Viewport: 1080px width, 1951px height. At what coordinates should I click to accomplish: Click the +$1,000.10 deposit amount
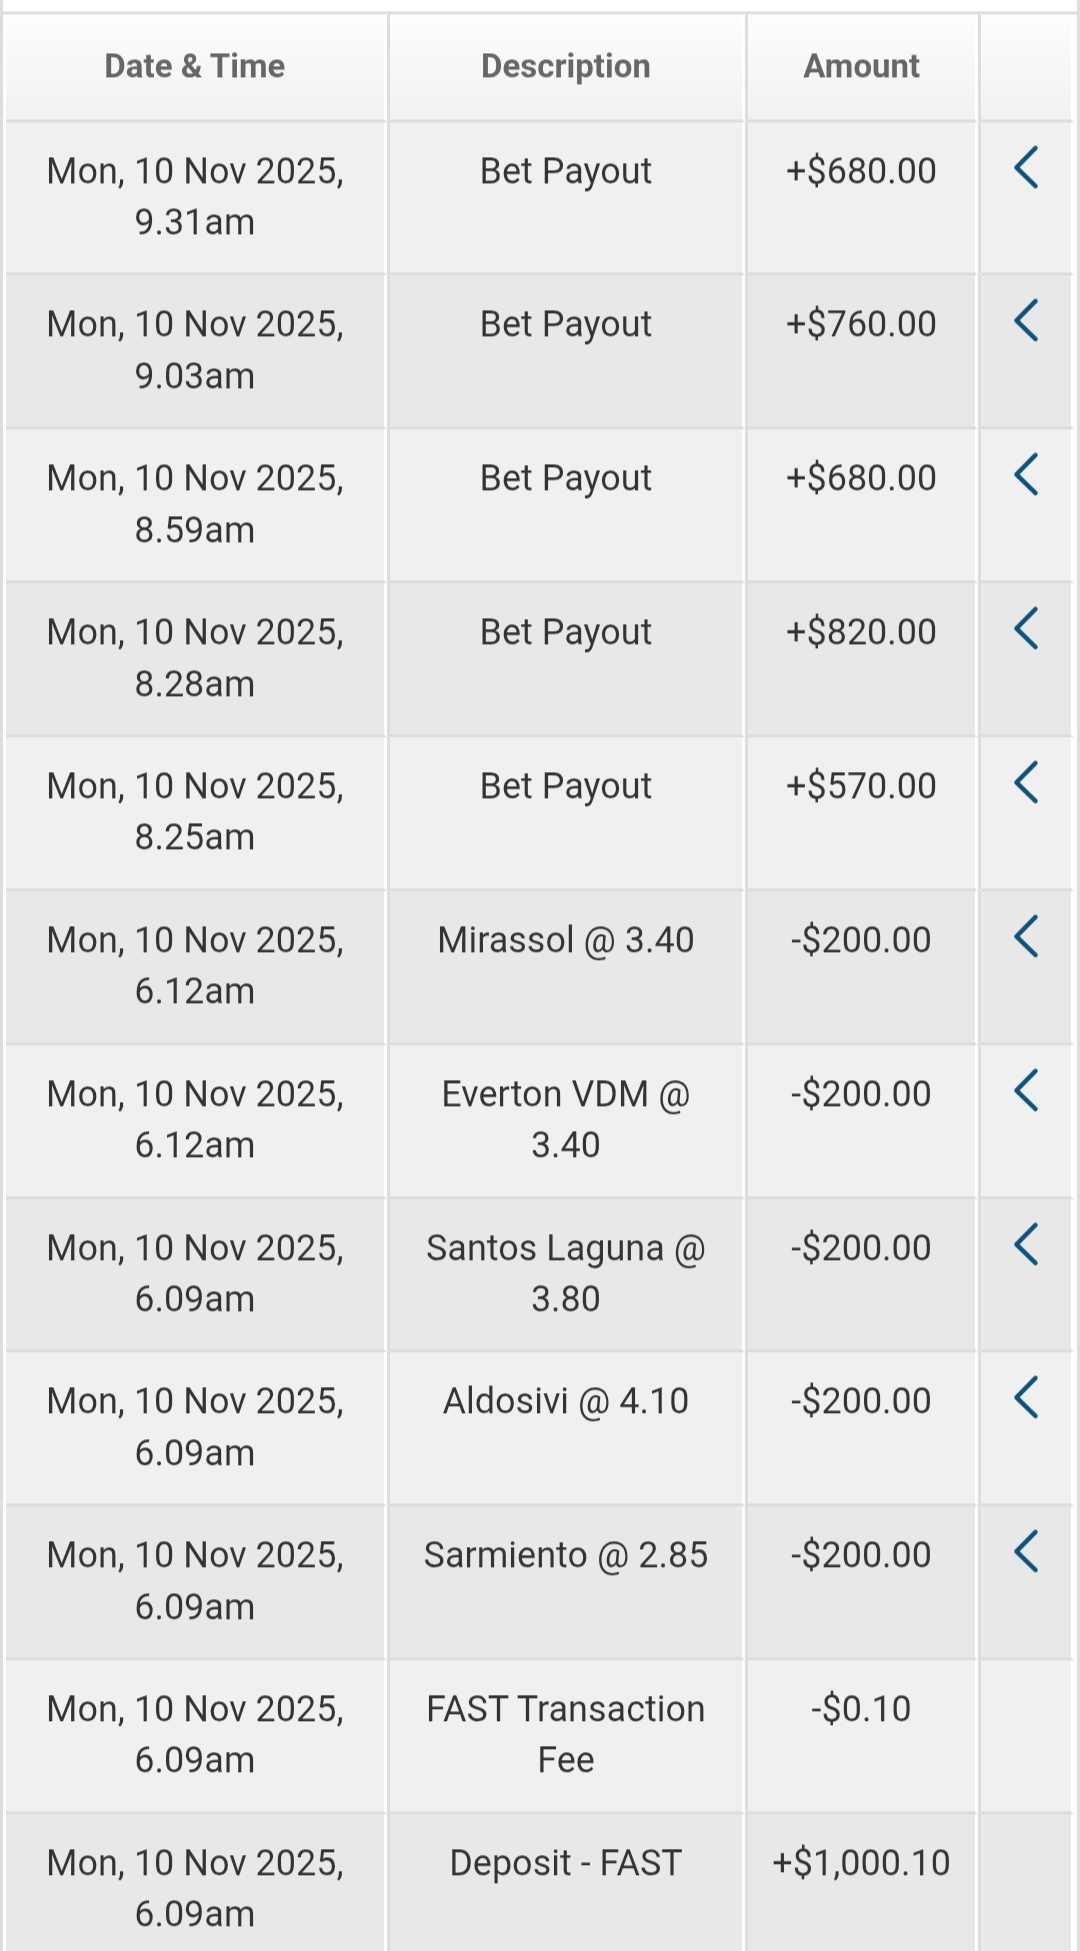click(861, 1863)
